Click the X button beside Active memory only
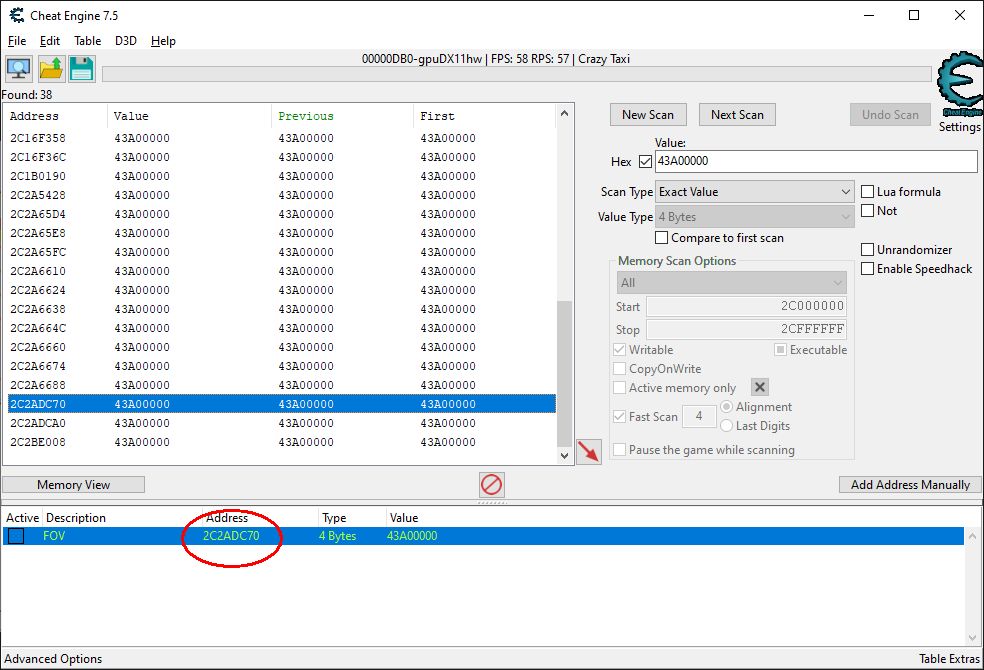Image resolution: width=984 pixels, height=670 pixels. [759, 387]
